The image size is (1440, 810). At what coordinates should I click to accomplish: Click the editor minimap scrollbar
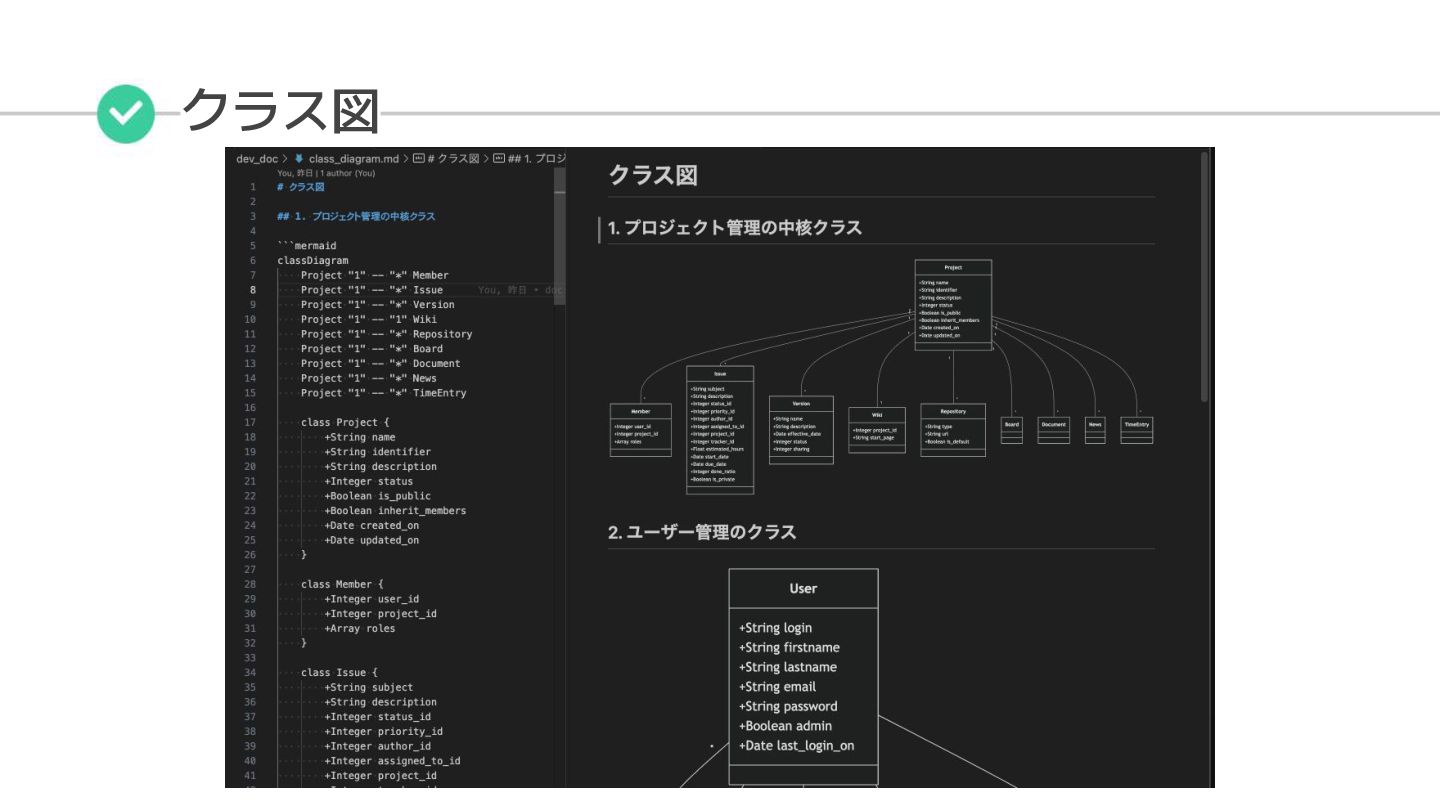point(560,237)
